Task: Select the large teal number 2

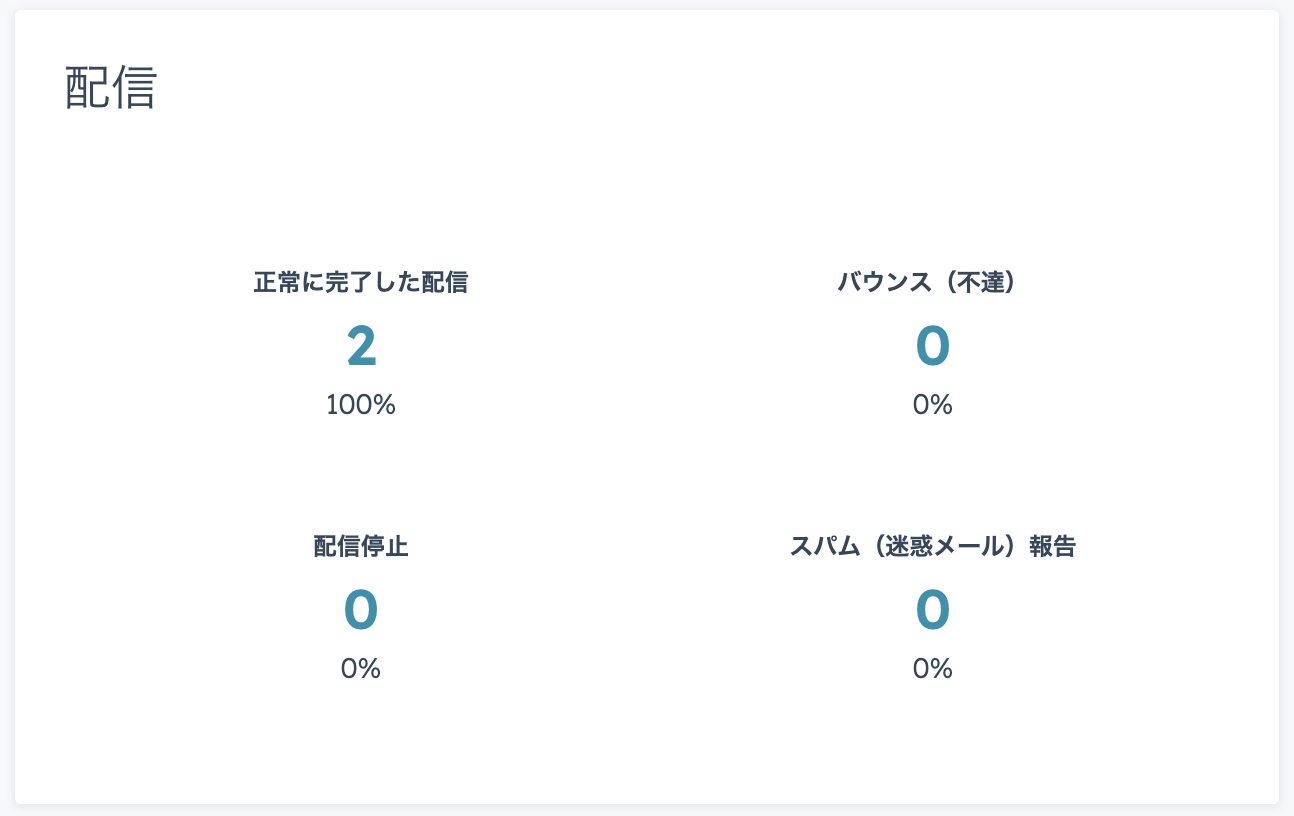Action: 361,346
